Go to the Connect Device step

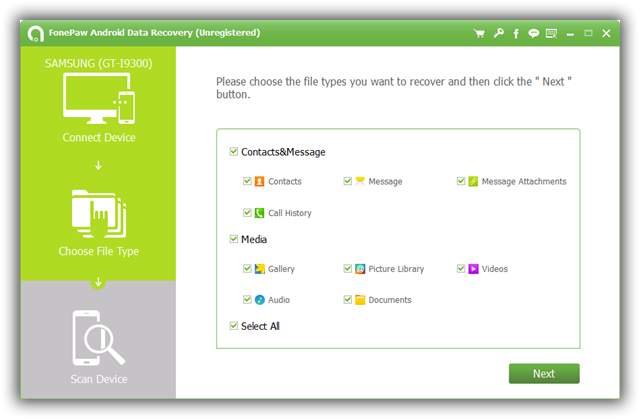(98, 110)
